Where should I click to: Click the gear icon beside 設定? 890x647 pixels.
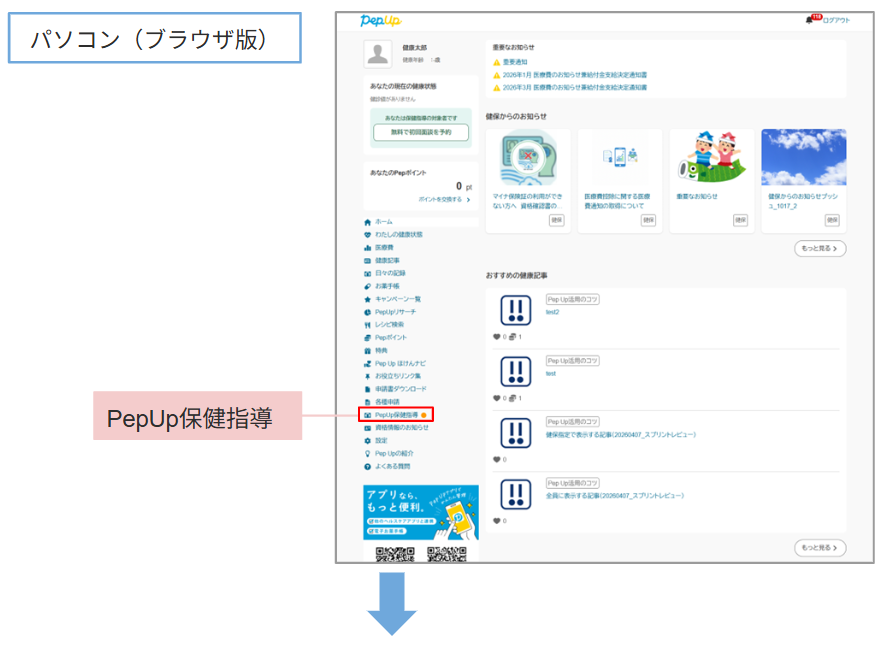click(367, 440)
